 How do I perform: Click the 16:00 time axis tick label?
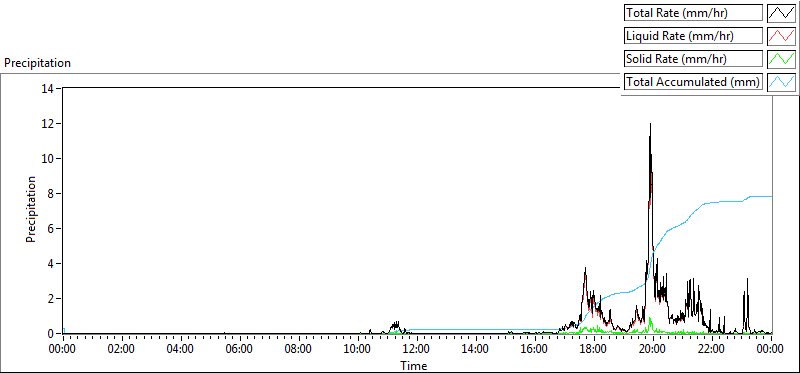[x=534, y=350]
